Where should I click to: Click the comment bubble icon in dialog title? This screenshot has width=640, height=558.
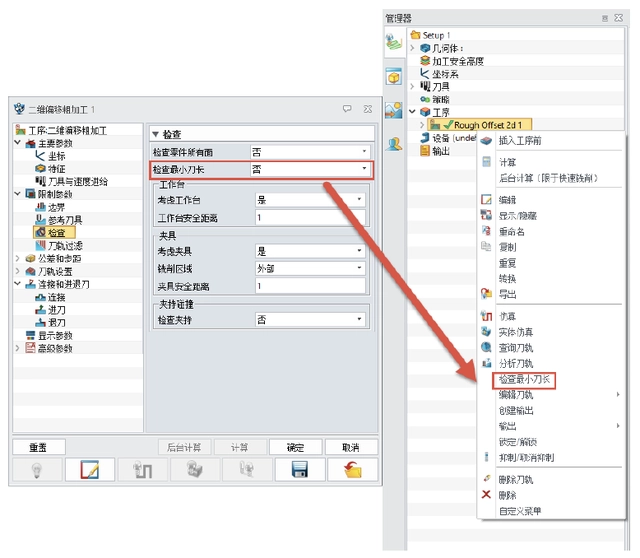tap(347, 109)
